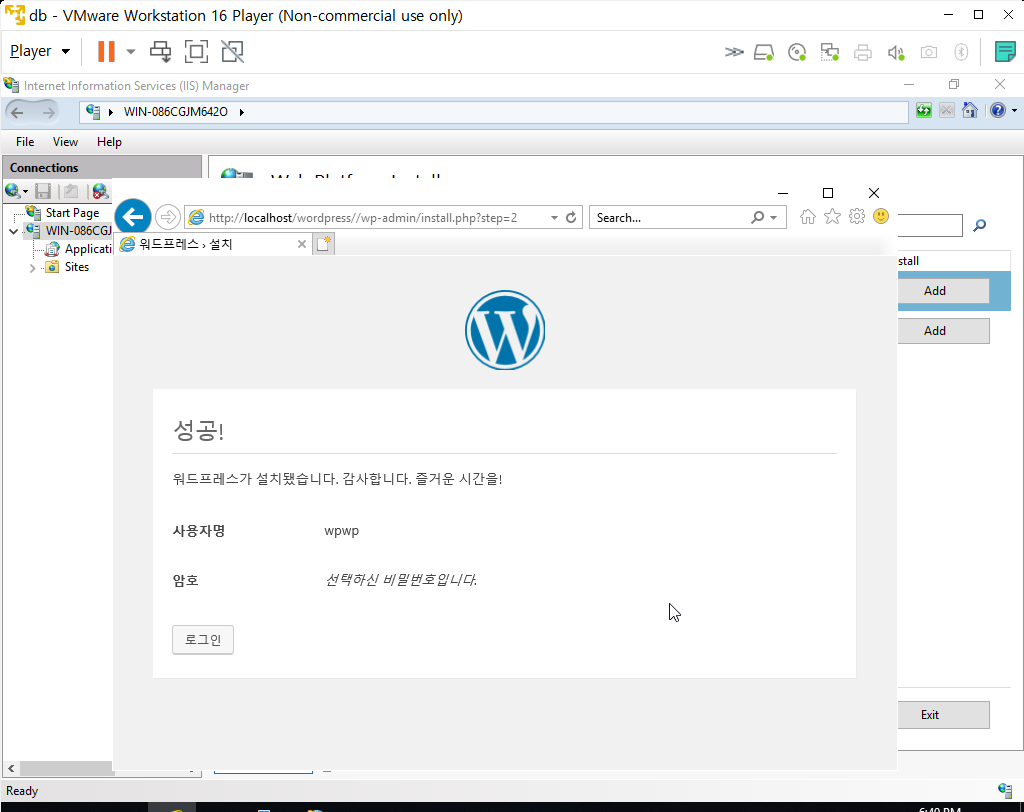
Task: Click the VMware hard disk device icon
Action: pyautogui.click(x=763, y=52)
